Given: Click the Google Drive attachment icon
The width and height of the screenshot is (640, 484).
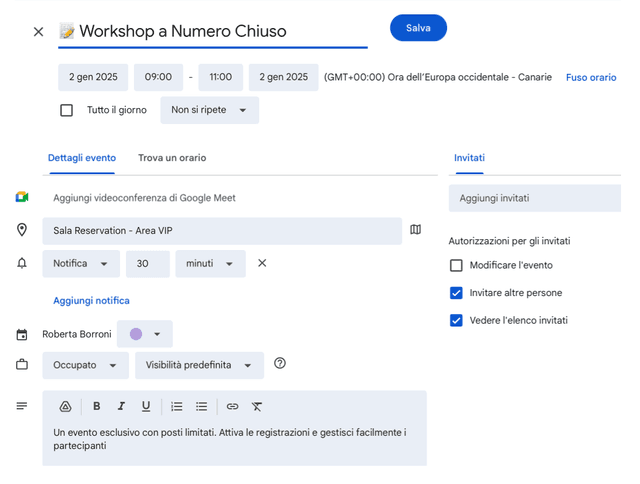Looking at the screenshot, I should [x=65, y=406].
